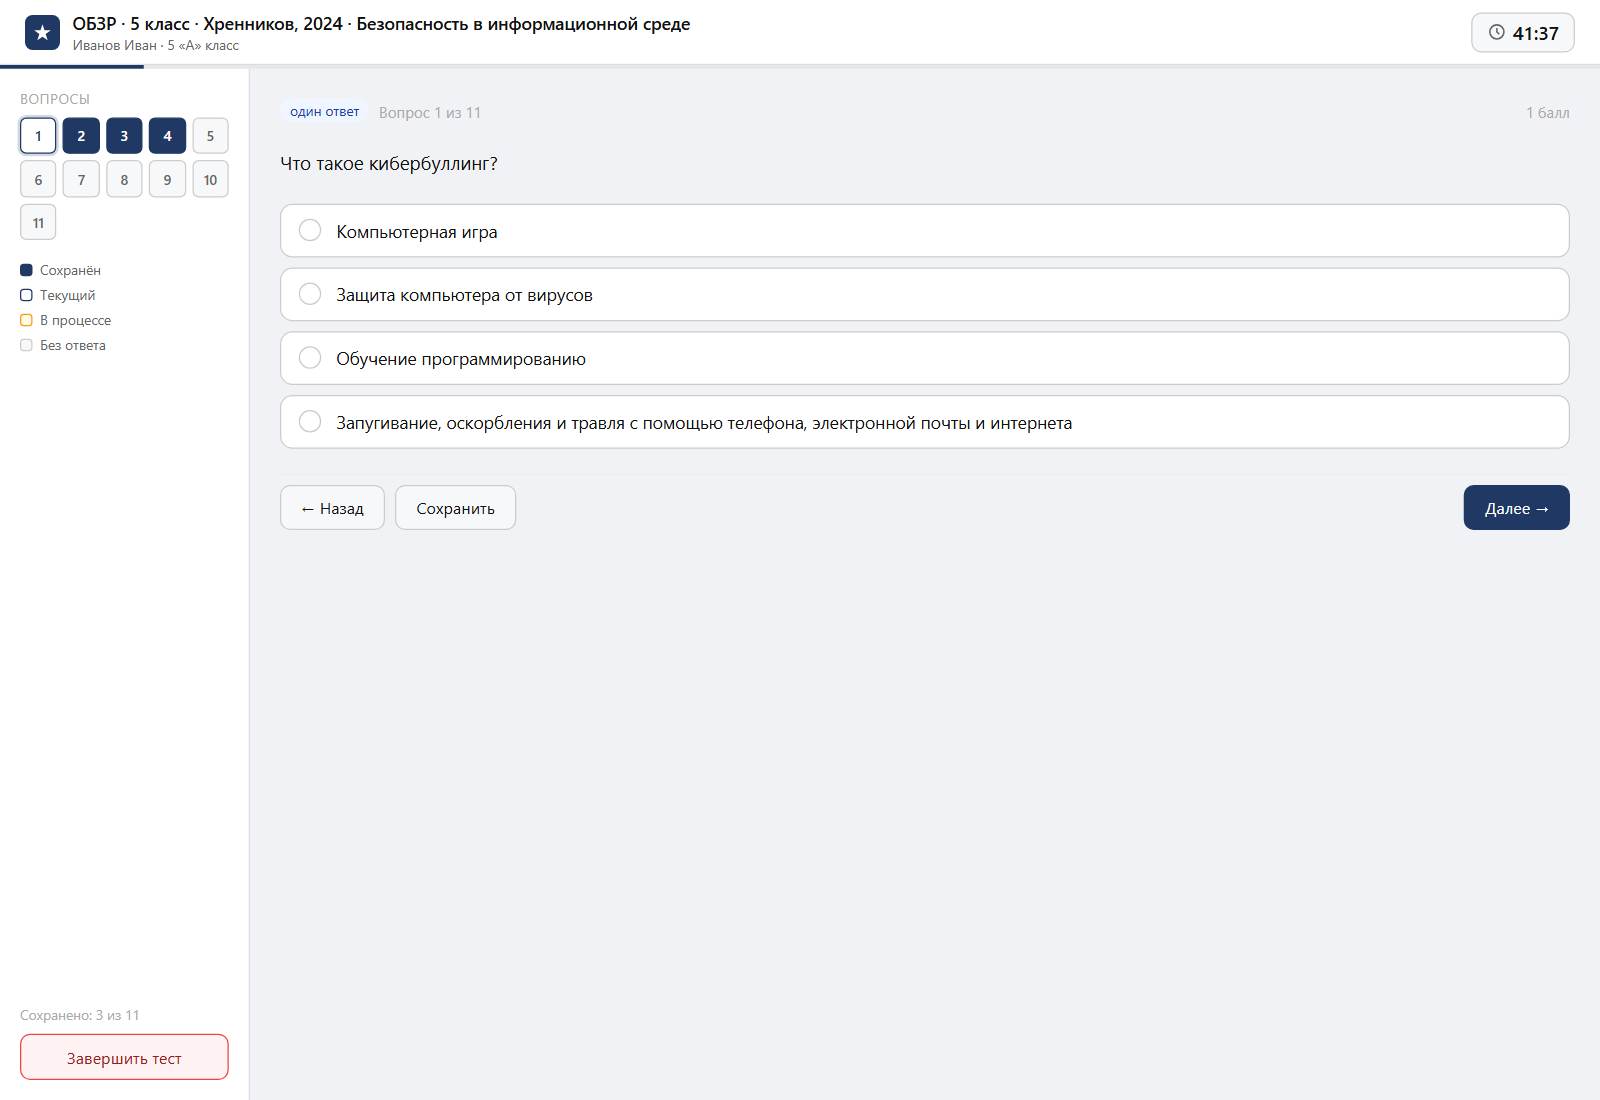Click the 'Сохранено: 3 из 11' status
The image size is (1600, 1100).
80,1015
